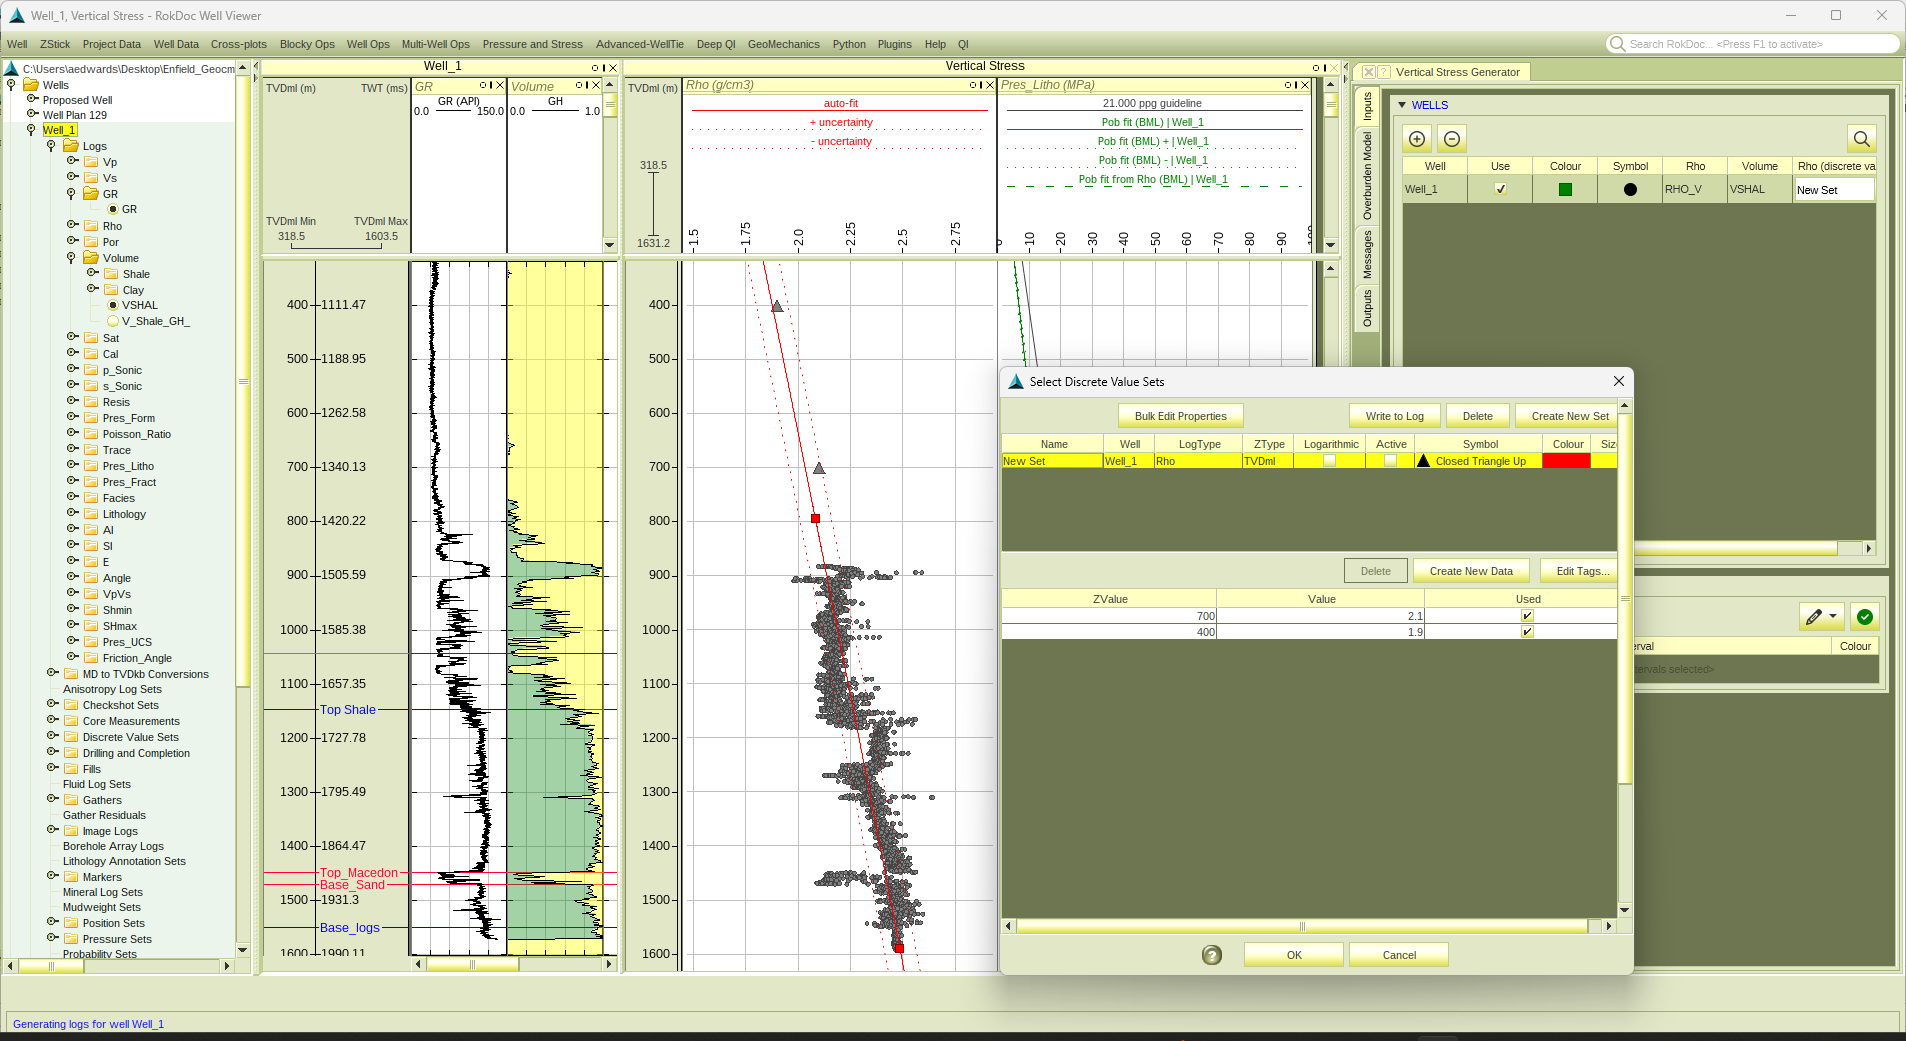
Task: Switch to the Outputs tab
Action: pyautogui.click(x=1367, y=308)
